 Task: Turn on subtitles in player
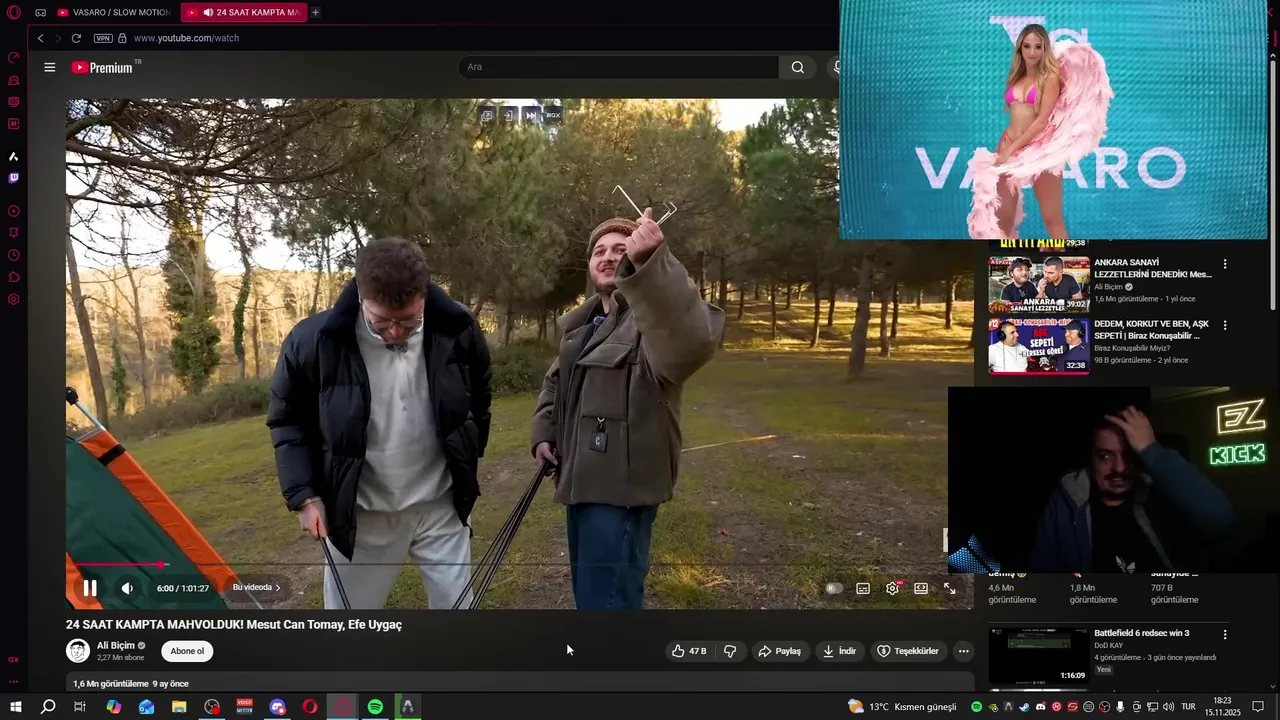pos(863,588)
